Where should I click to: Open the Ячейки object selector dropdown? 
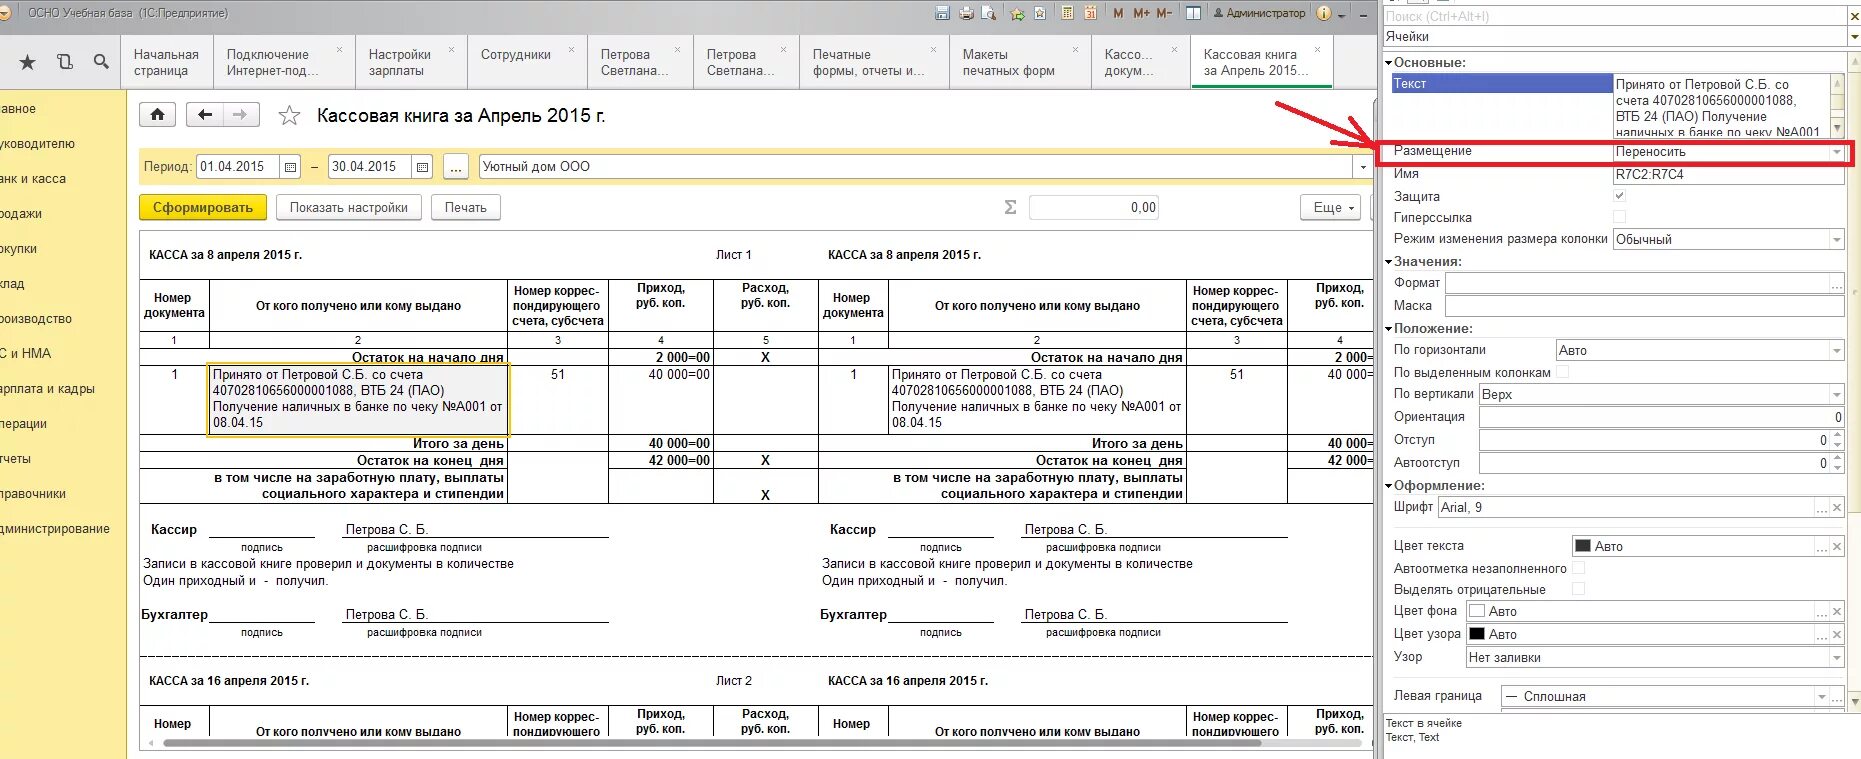(1853, 37)
